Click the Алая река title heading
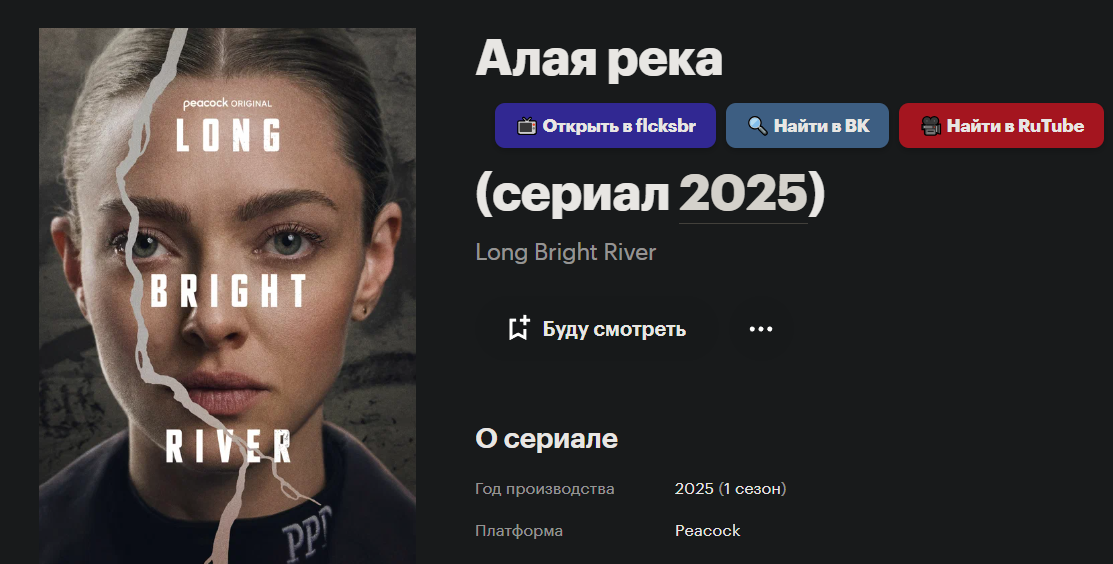Screen dimensions: 1113x564 pyautogui.click(x=599, y=58)
